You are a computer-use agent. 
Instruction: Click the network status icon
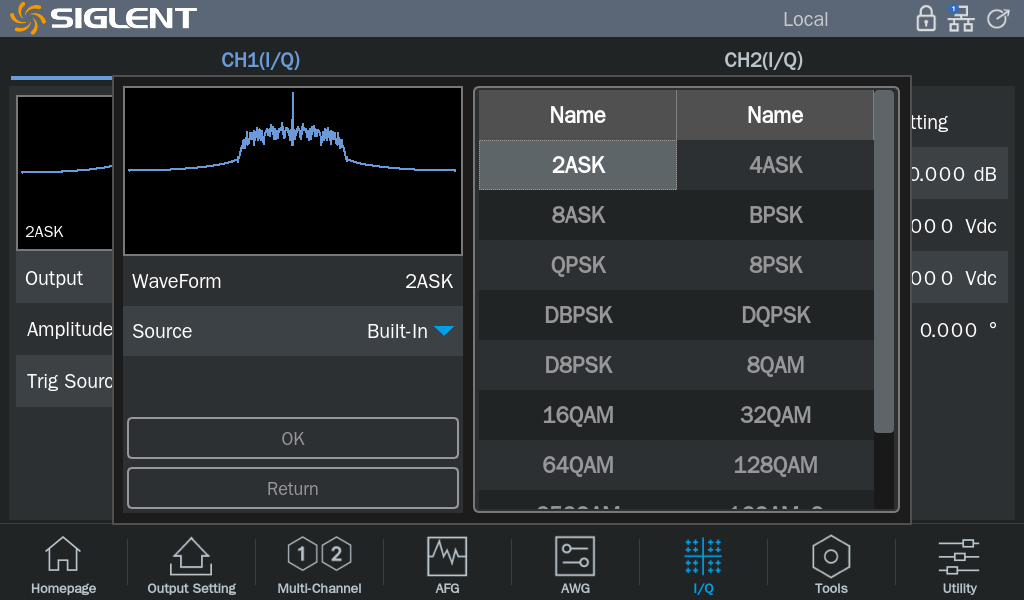[x=960, y=19]
